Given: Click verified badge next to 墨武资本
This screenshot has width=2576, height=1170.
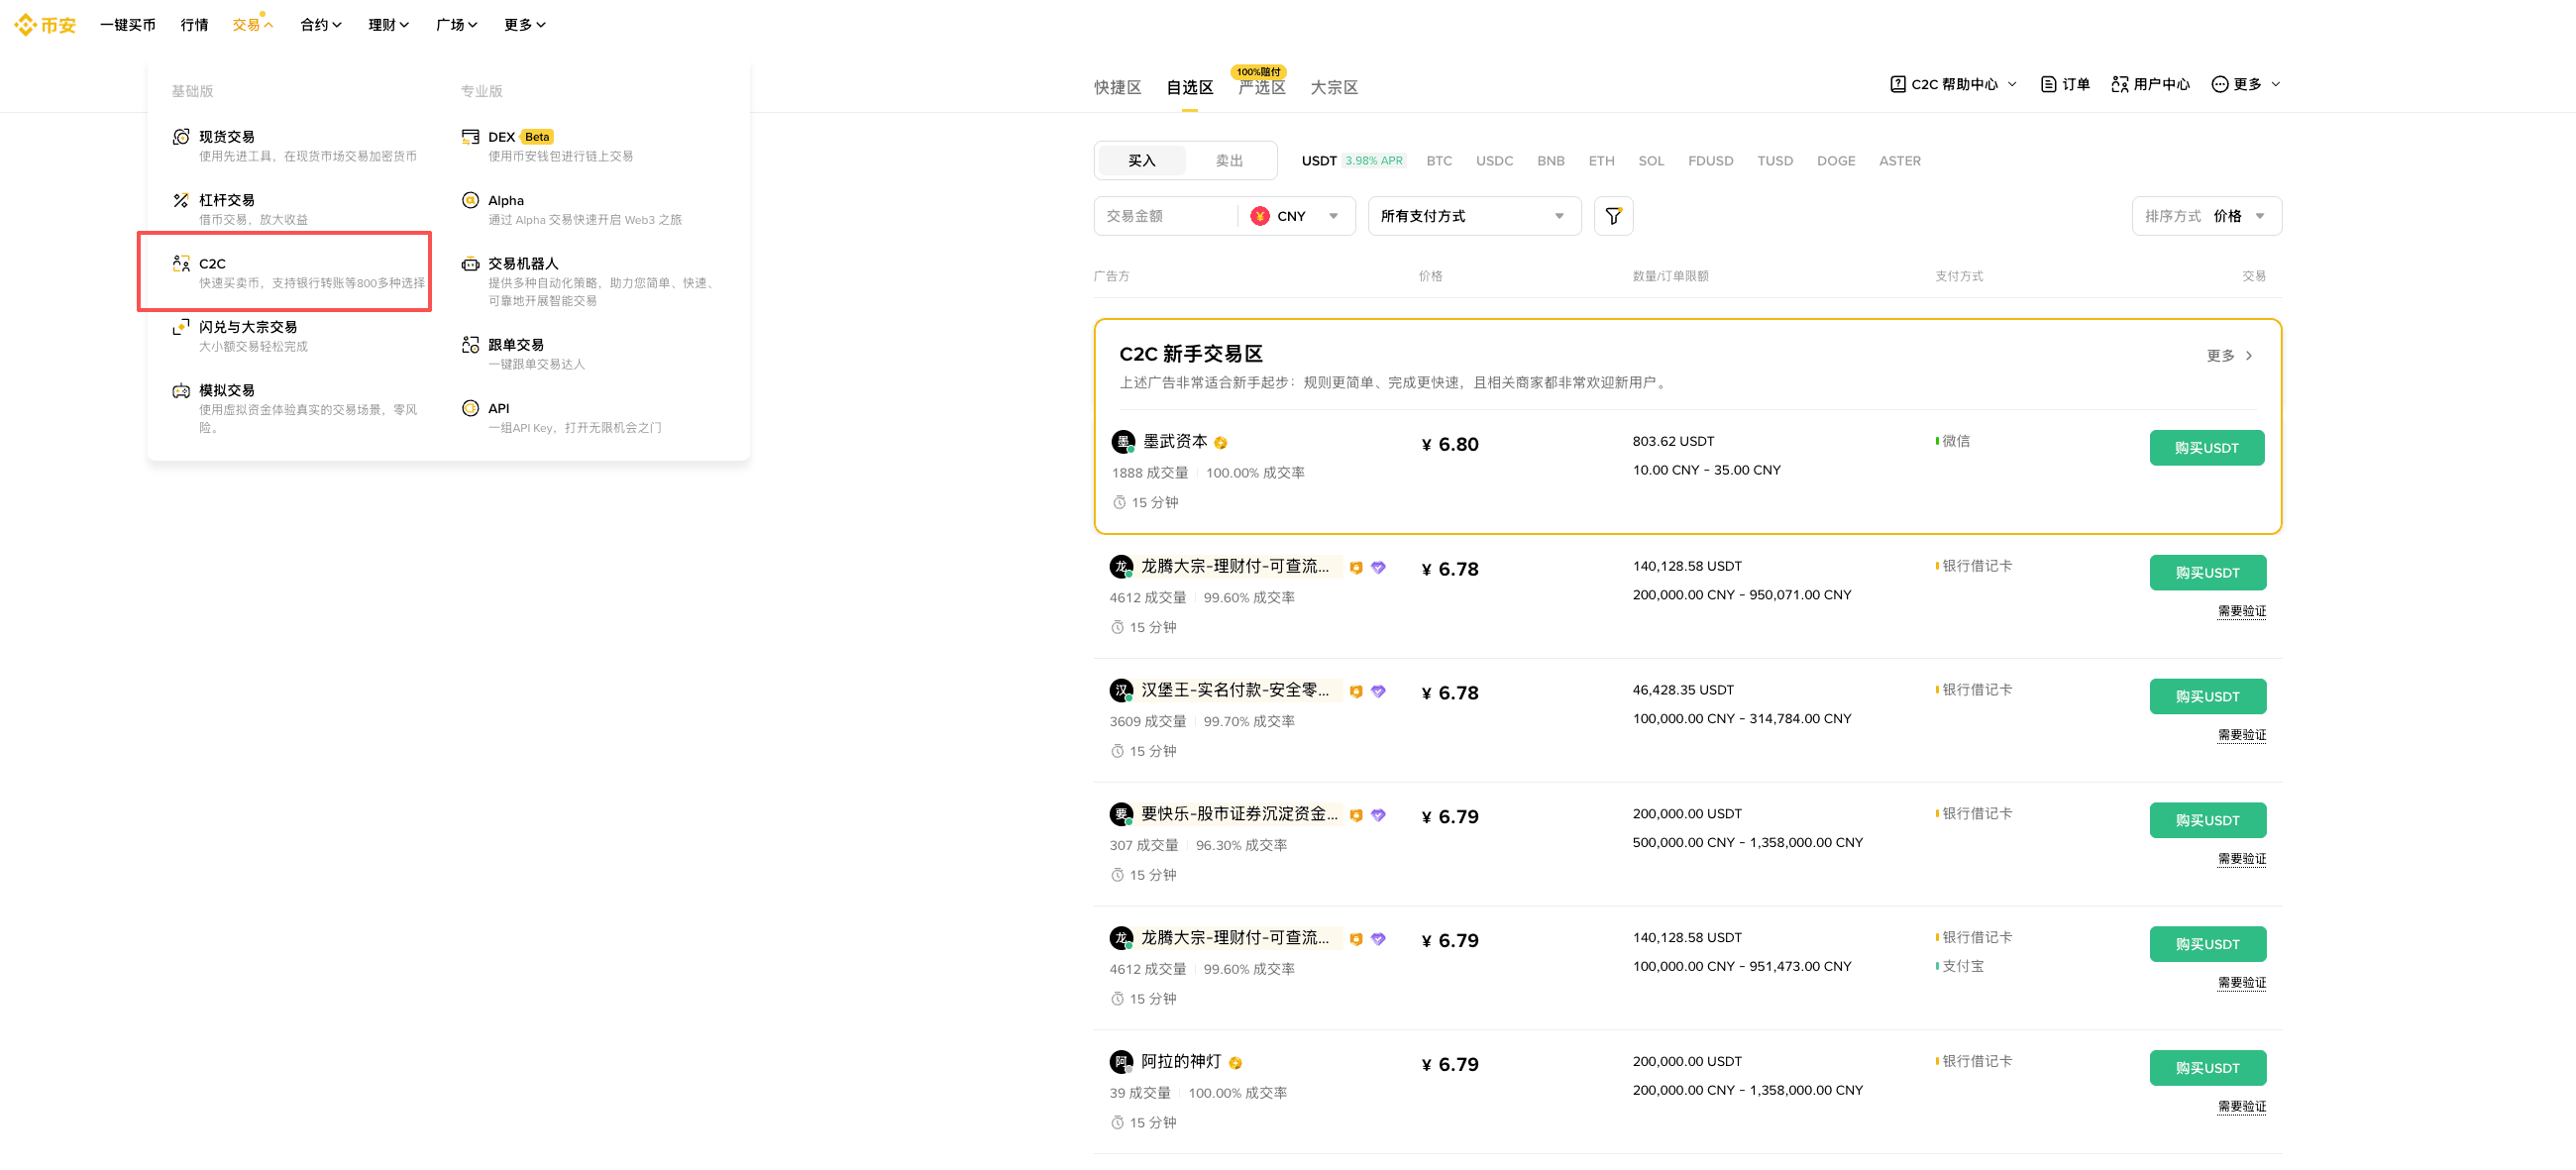Looking at the screenshot, I should (1220, 443).
